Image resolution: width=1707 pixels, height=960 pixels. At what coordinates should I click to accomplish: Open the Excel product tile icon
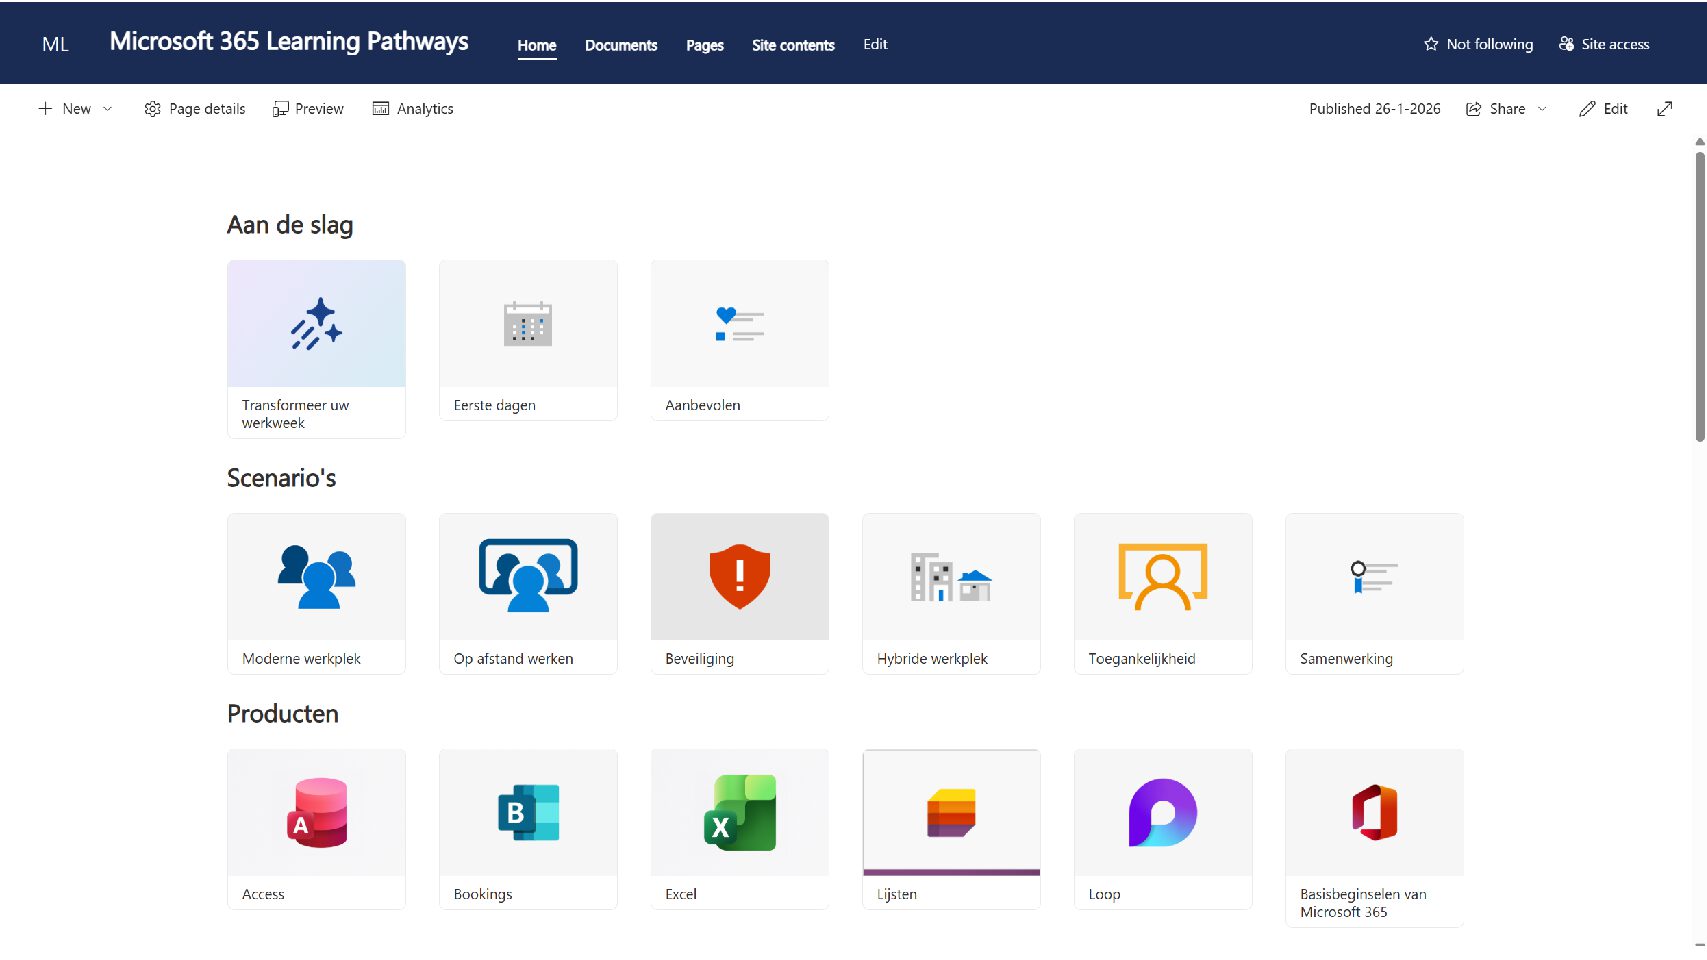(x=739, y=813)
